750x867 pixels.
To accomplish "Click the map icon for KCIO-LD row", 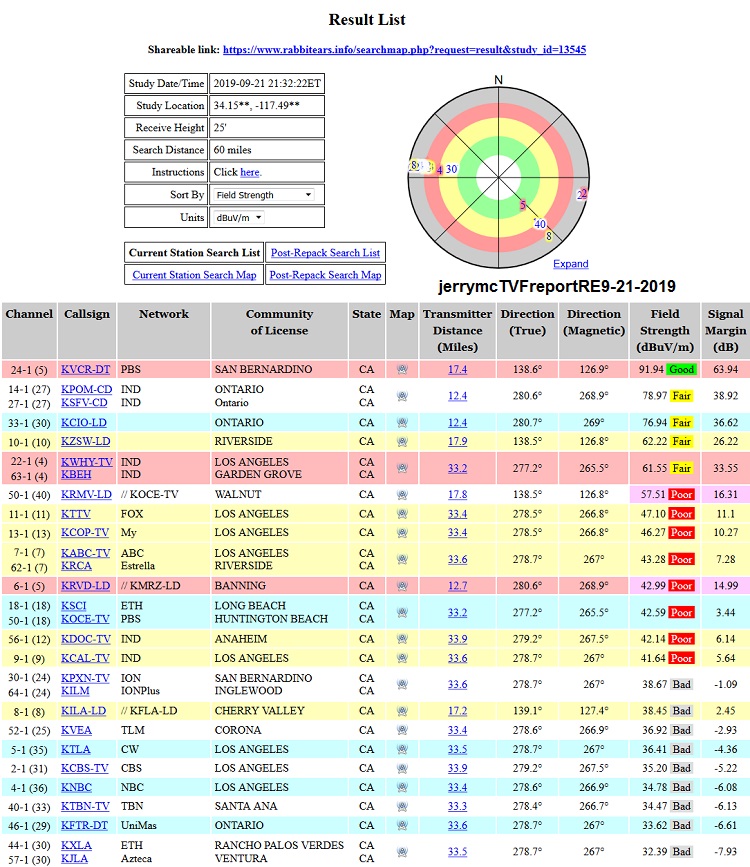I will click(x=401, y=423).
